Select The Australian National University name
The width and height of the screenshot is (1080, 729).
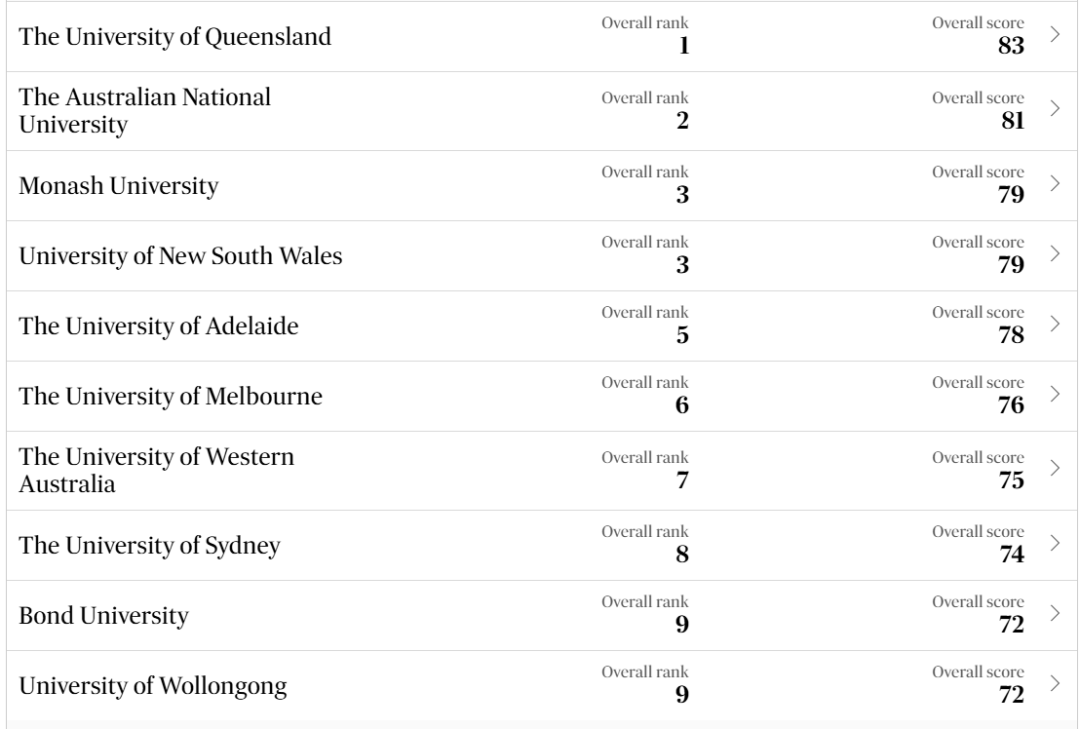[145, 111]
